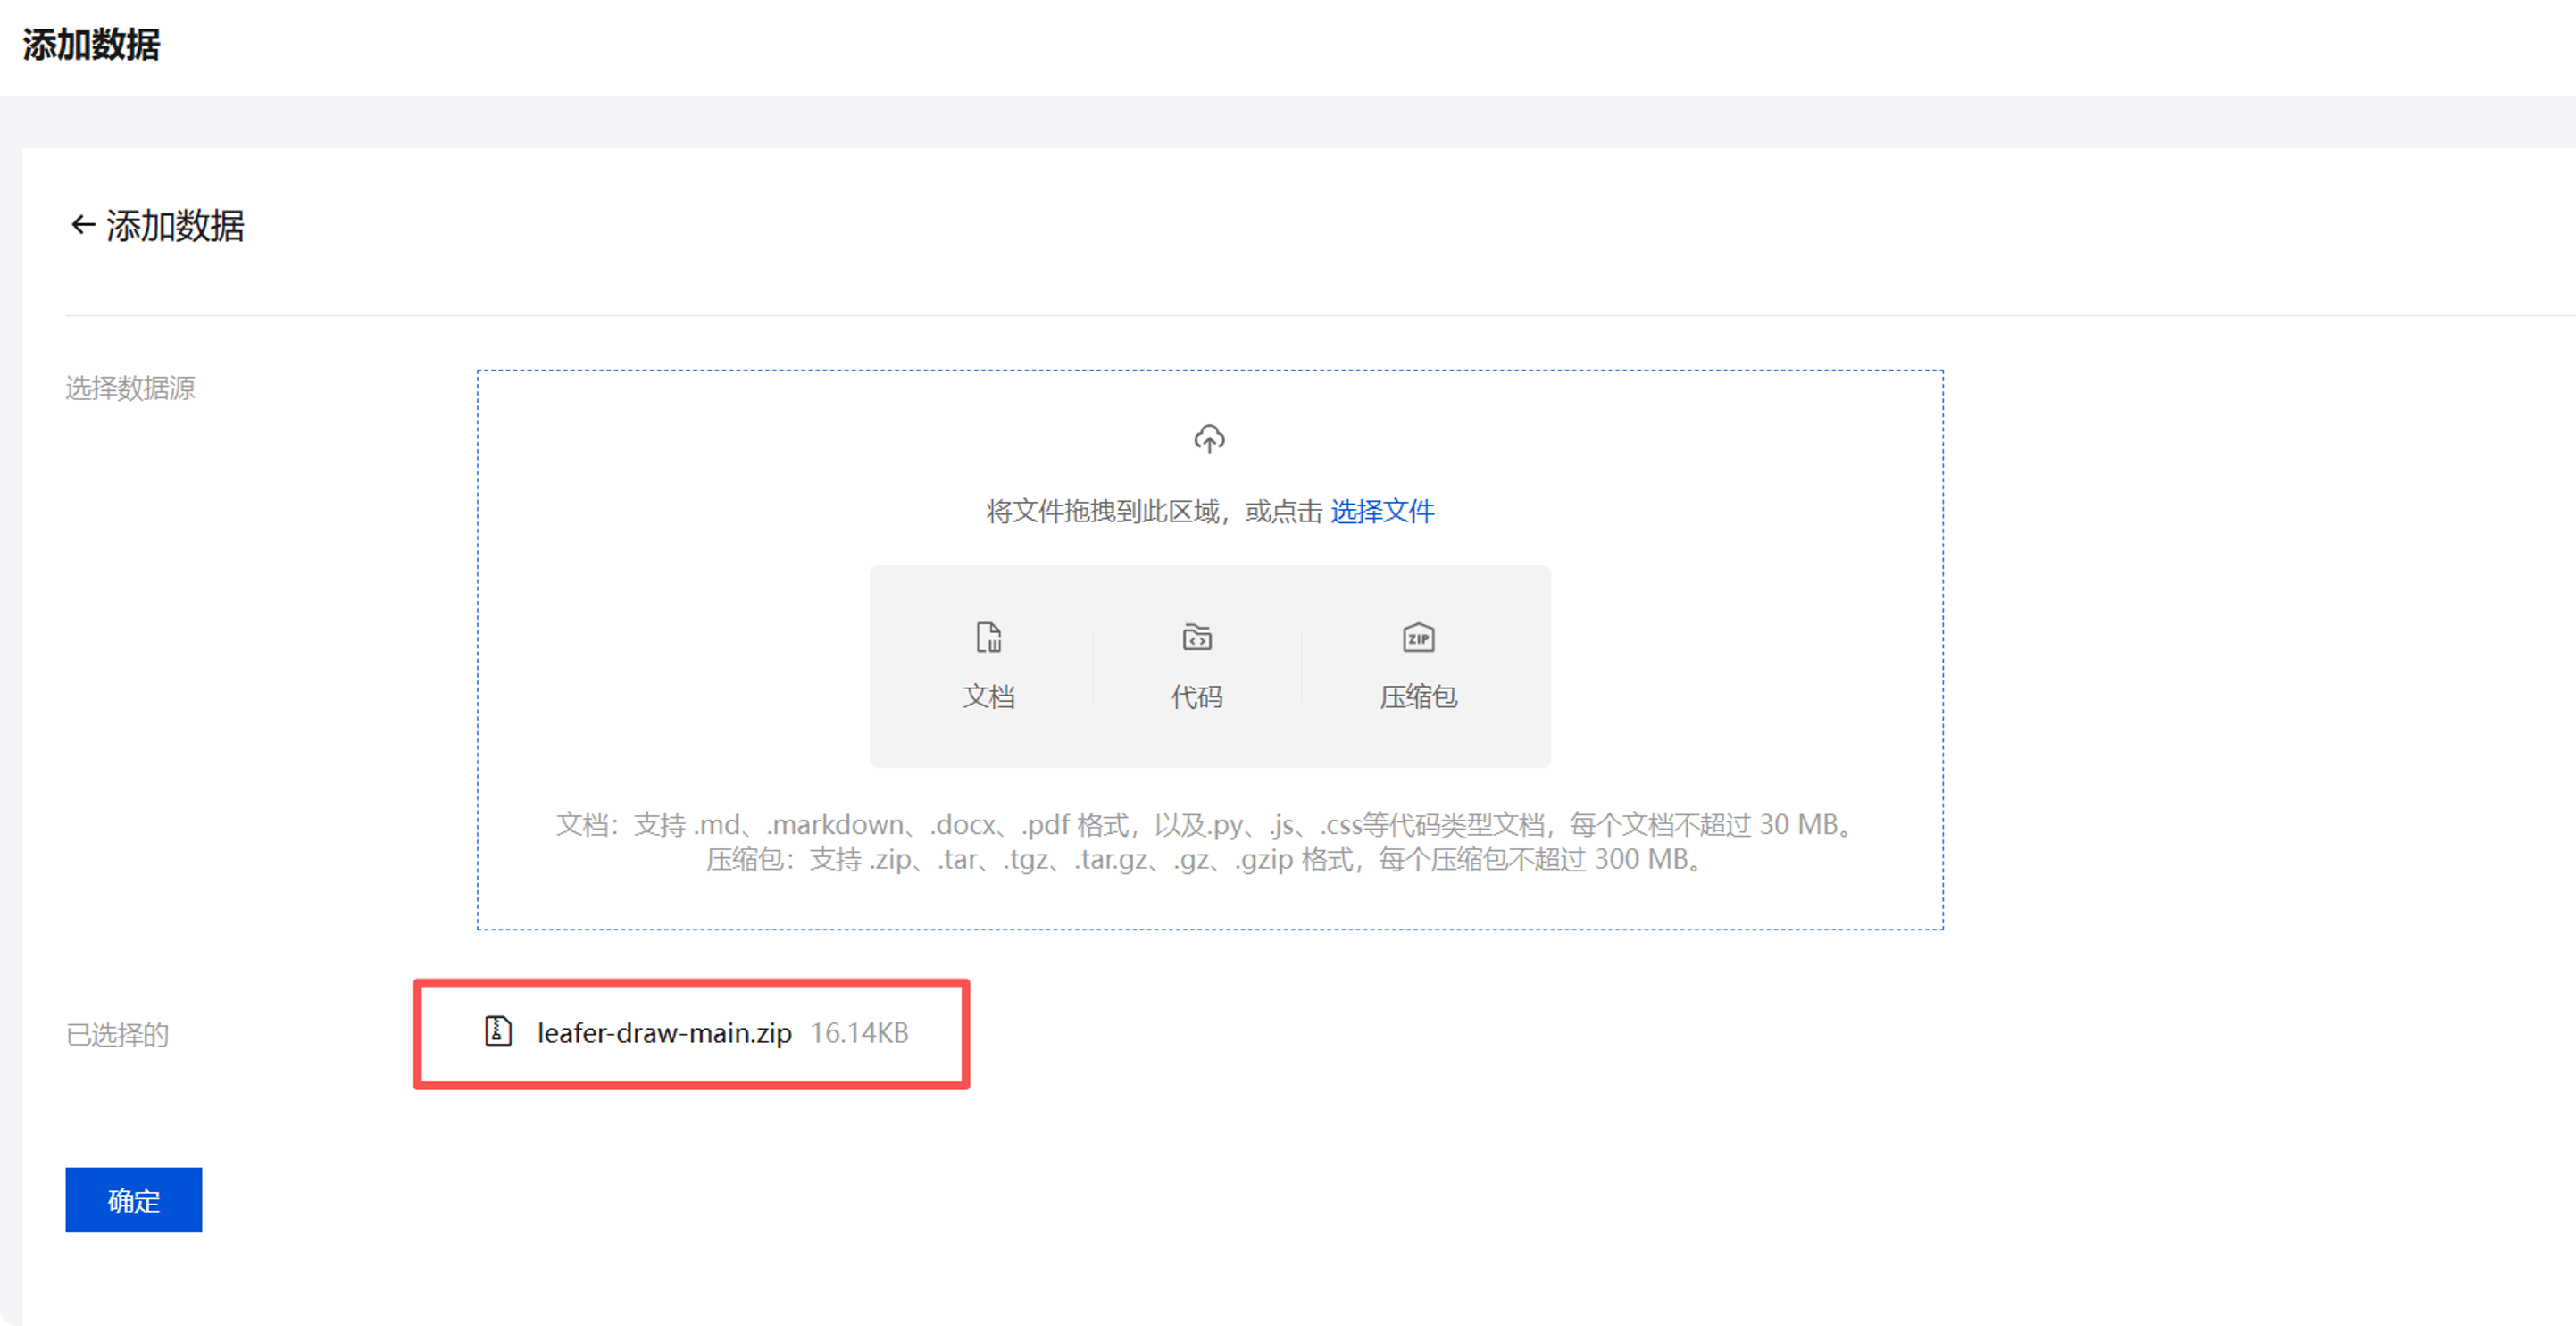The image size is (2576, 1326).
Task: Confirm with the 确定 button
Action: pyautogui.click(x=134, y=1200)
